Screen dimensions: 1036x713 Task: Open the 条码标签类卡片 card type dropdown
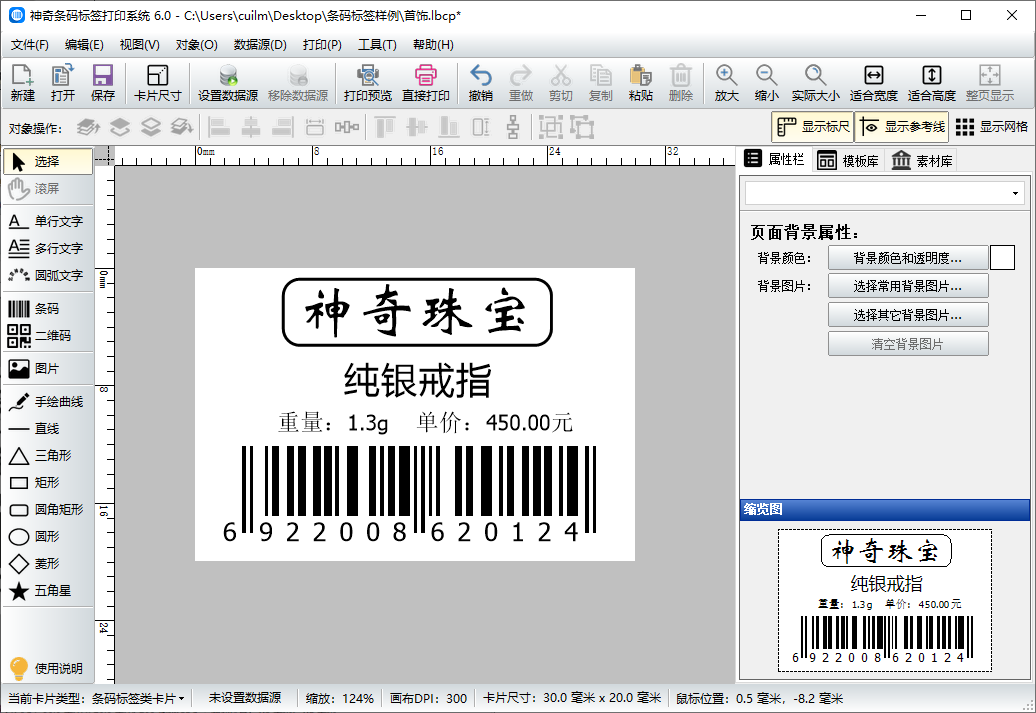pos(138,698)
